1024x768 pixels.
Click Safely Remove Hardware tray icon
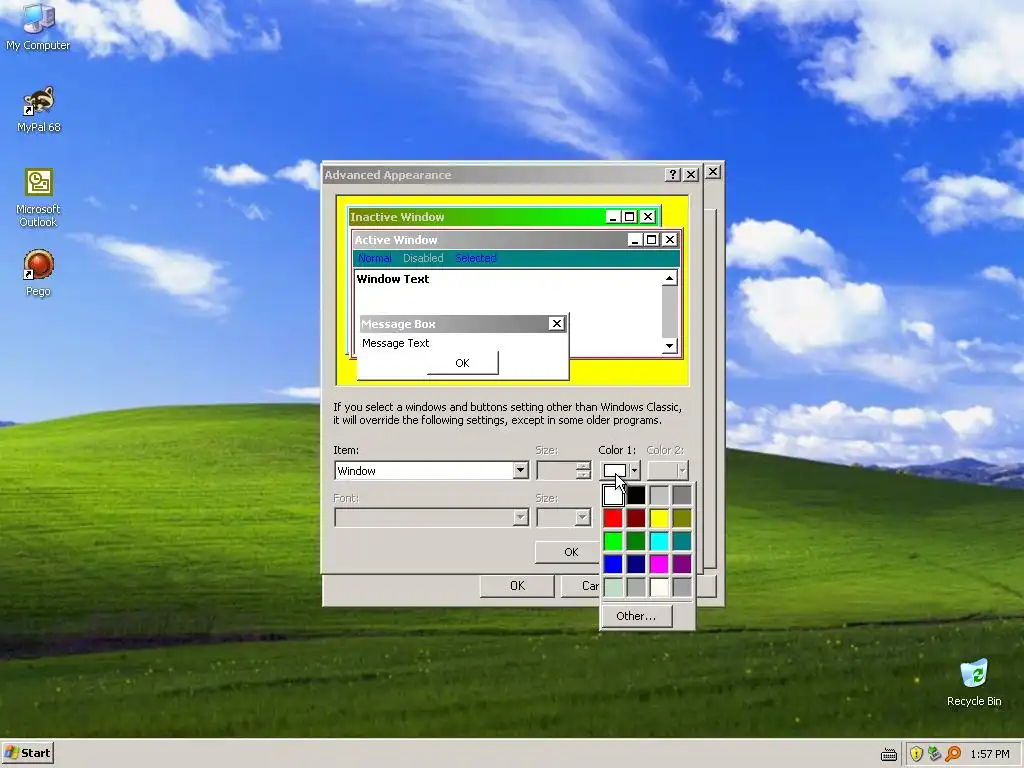click(935, 754)
